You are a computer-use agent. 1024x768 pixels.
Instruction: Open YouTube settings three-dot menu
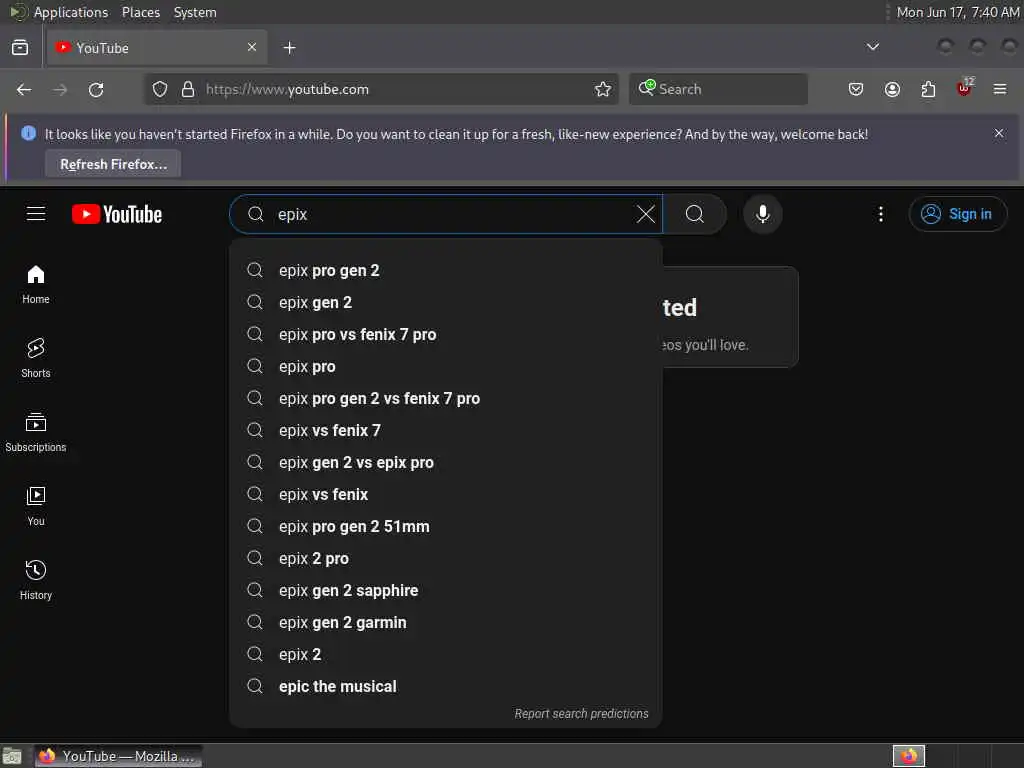point(880,214)
